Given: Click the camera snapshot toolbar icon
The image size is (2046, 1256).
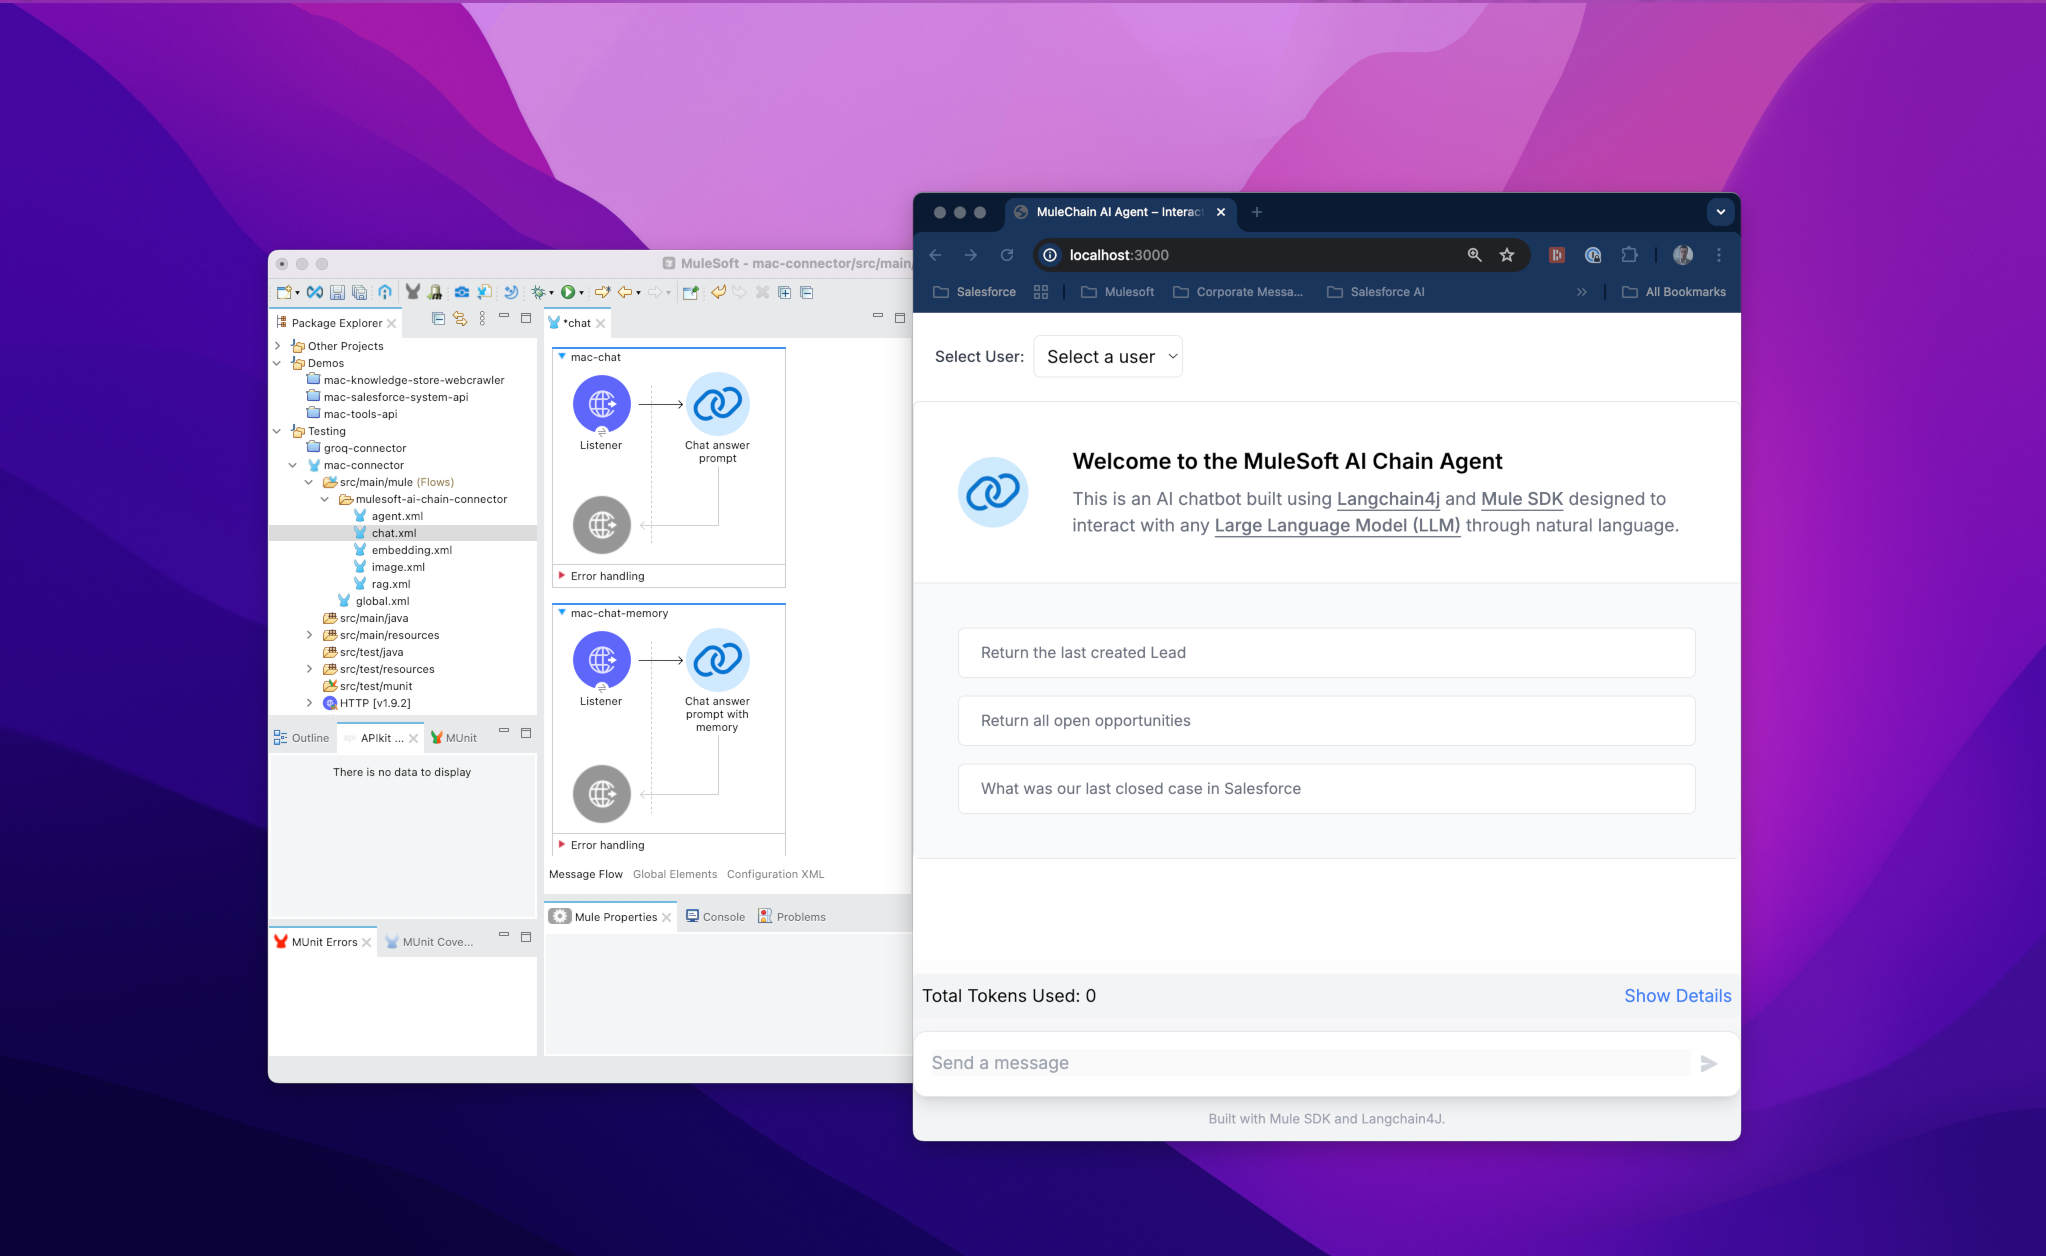Looking at the screenshot, I should click(x=461, y=292).
